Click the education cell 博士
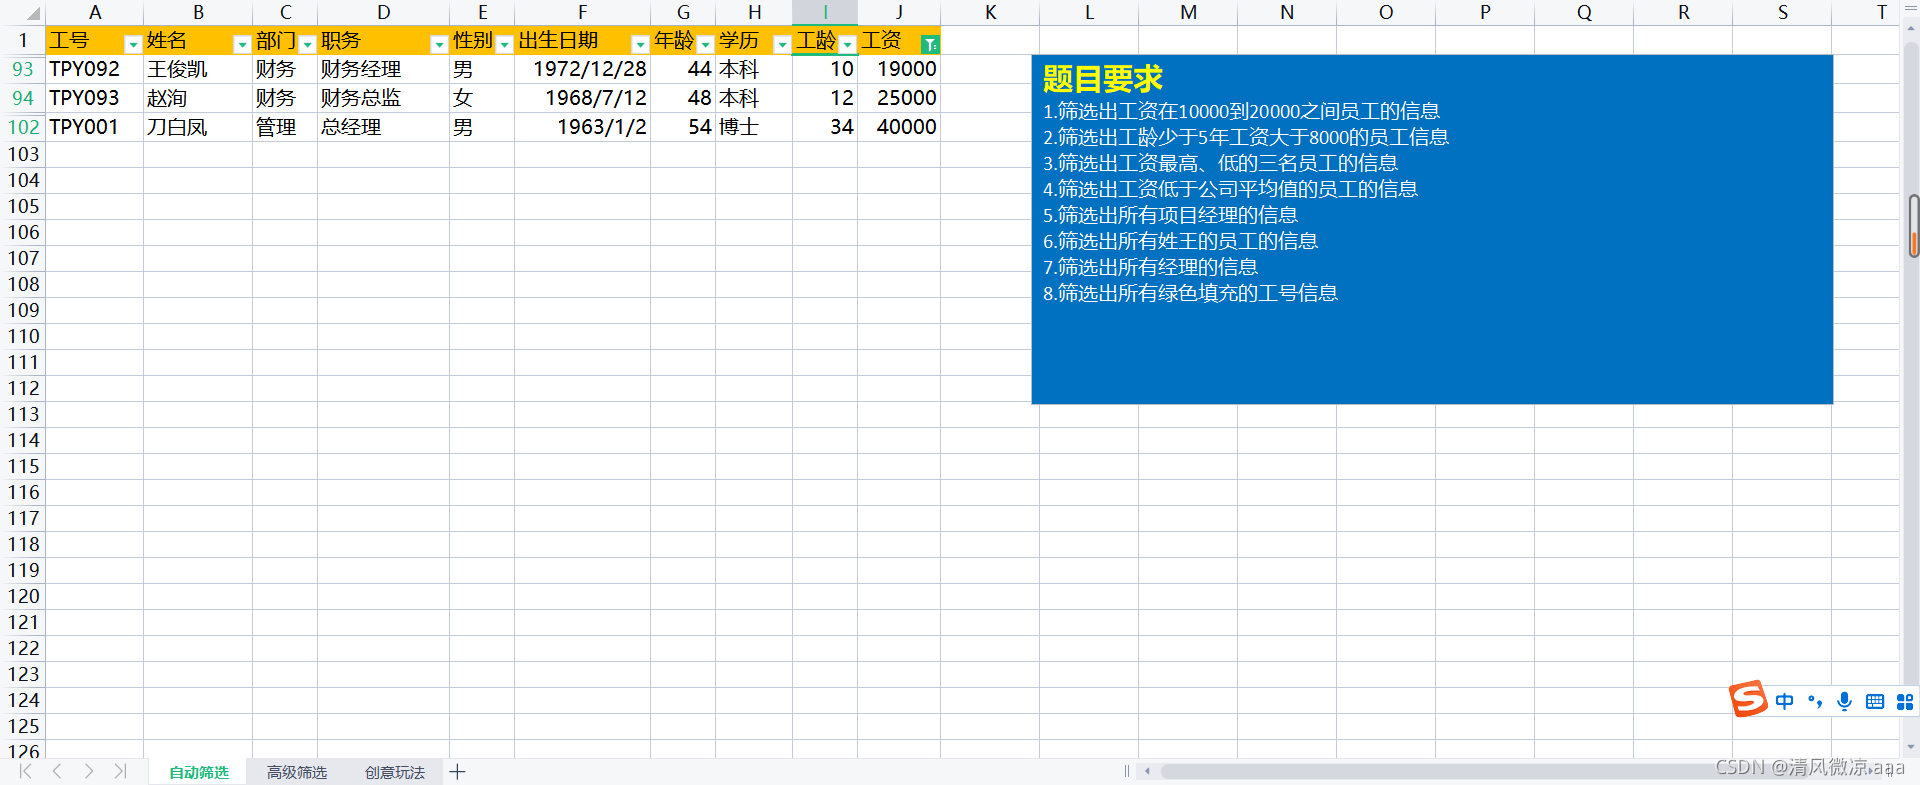 point(754,127)
